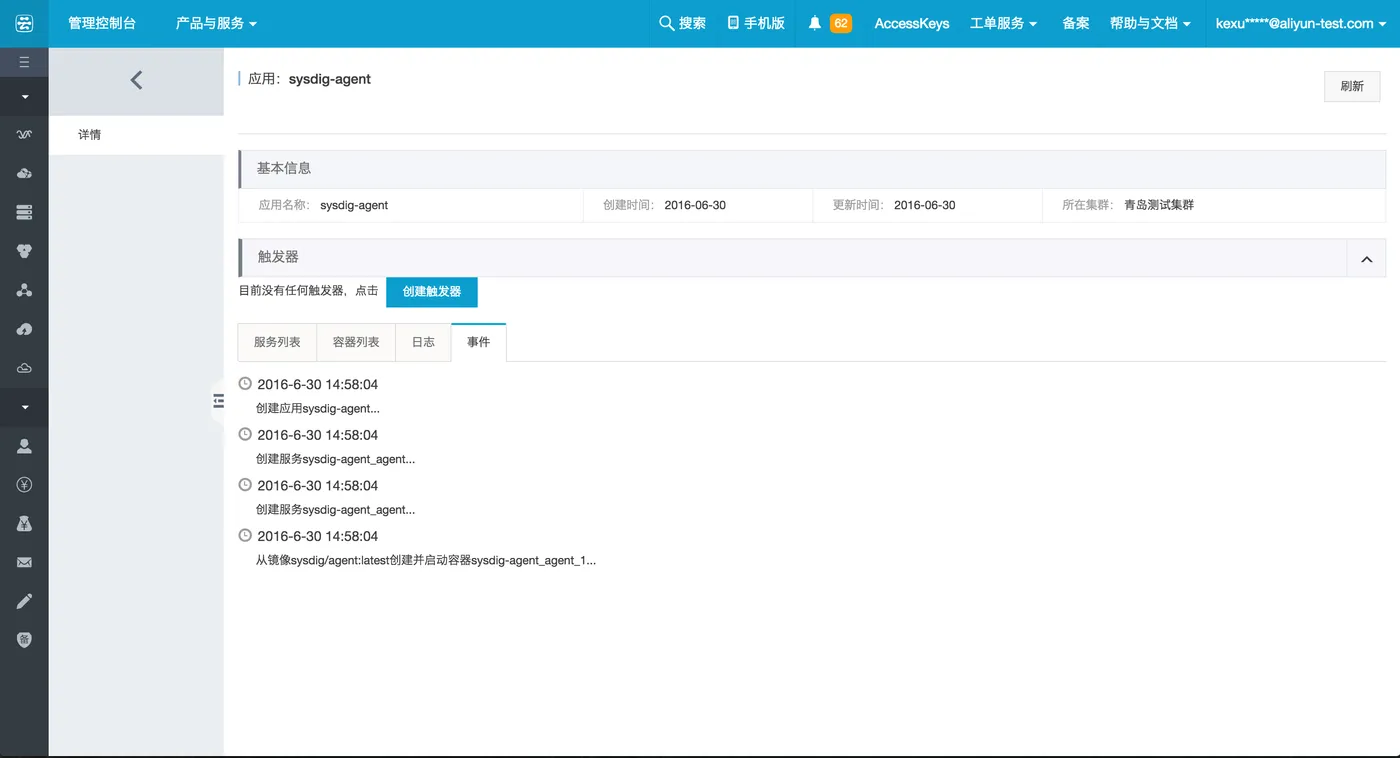Open the wave-shaped service icon in sidebar
Viewport: 1400px width, 758px height.
click(24, 135)
